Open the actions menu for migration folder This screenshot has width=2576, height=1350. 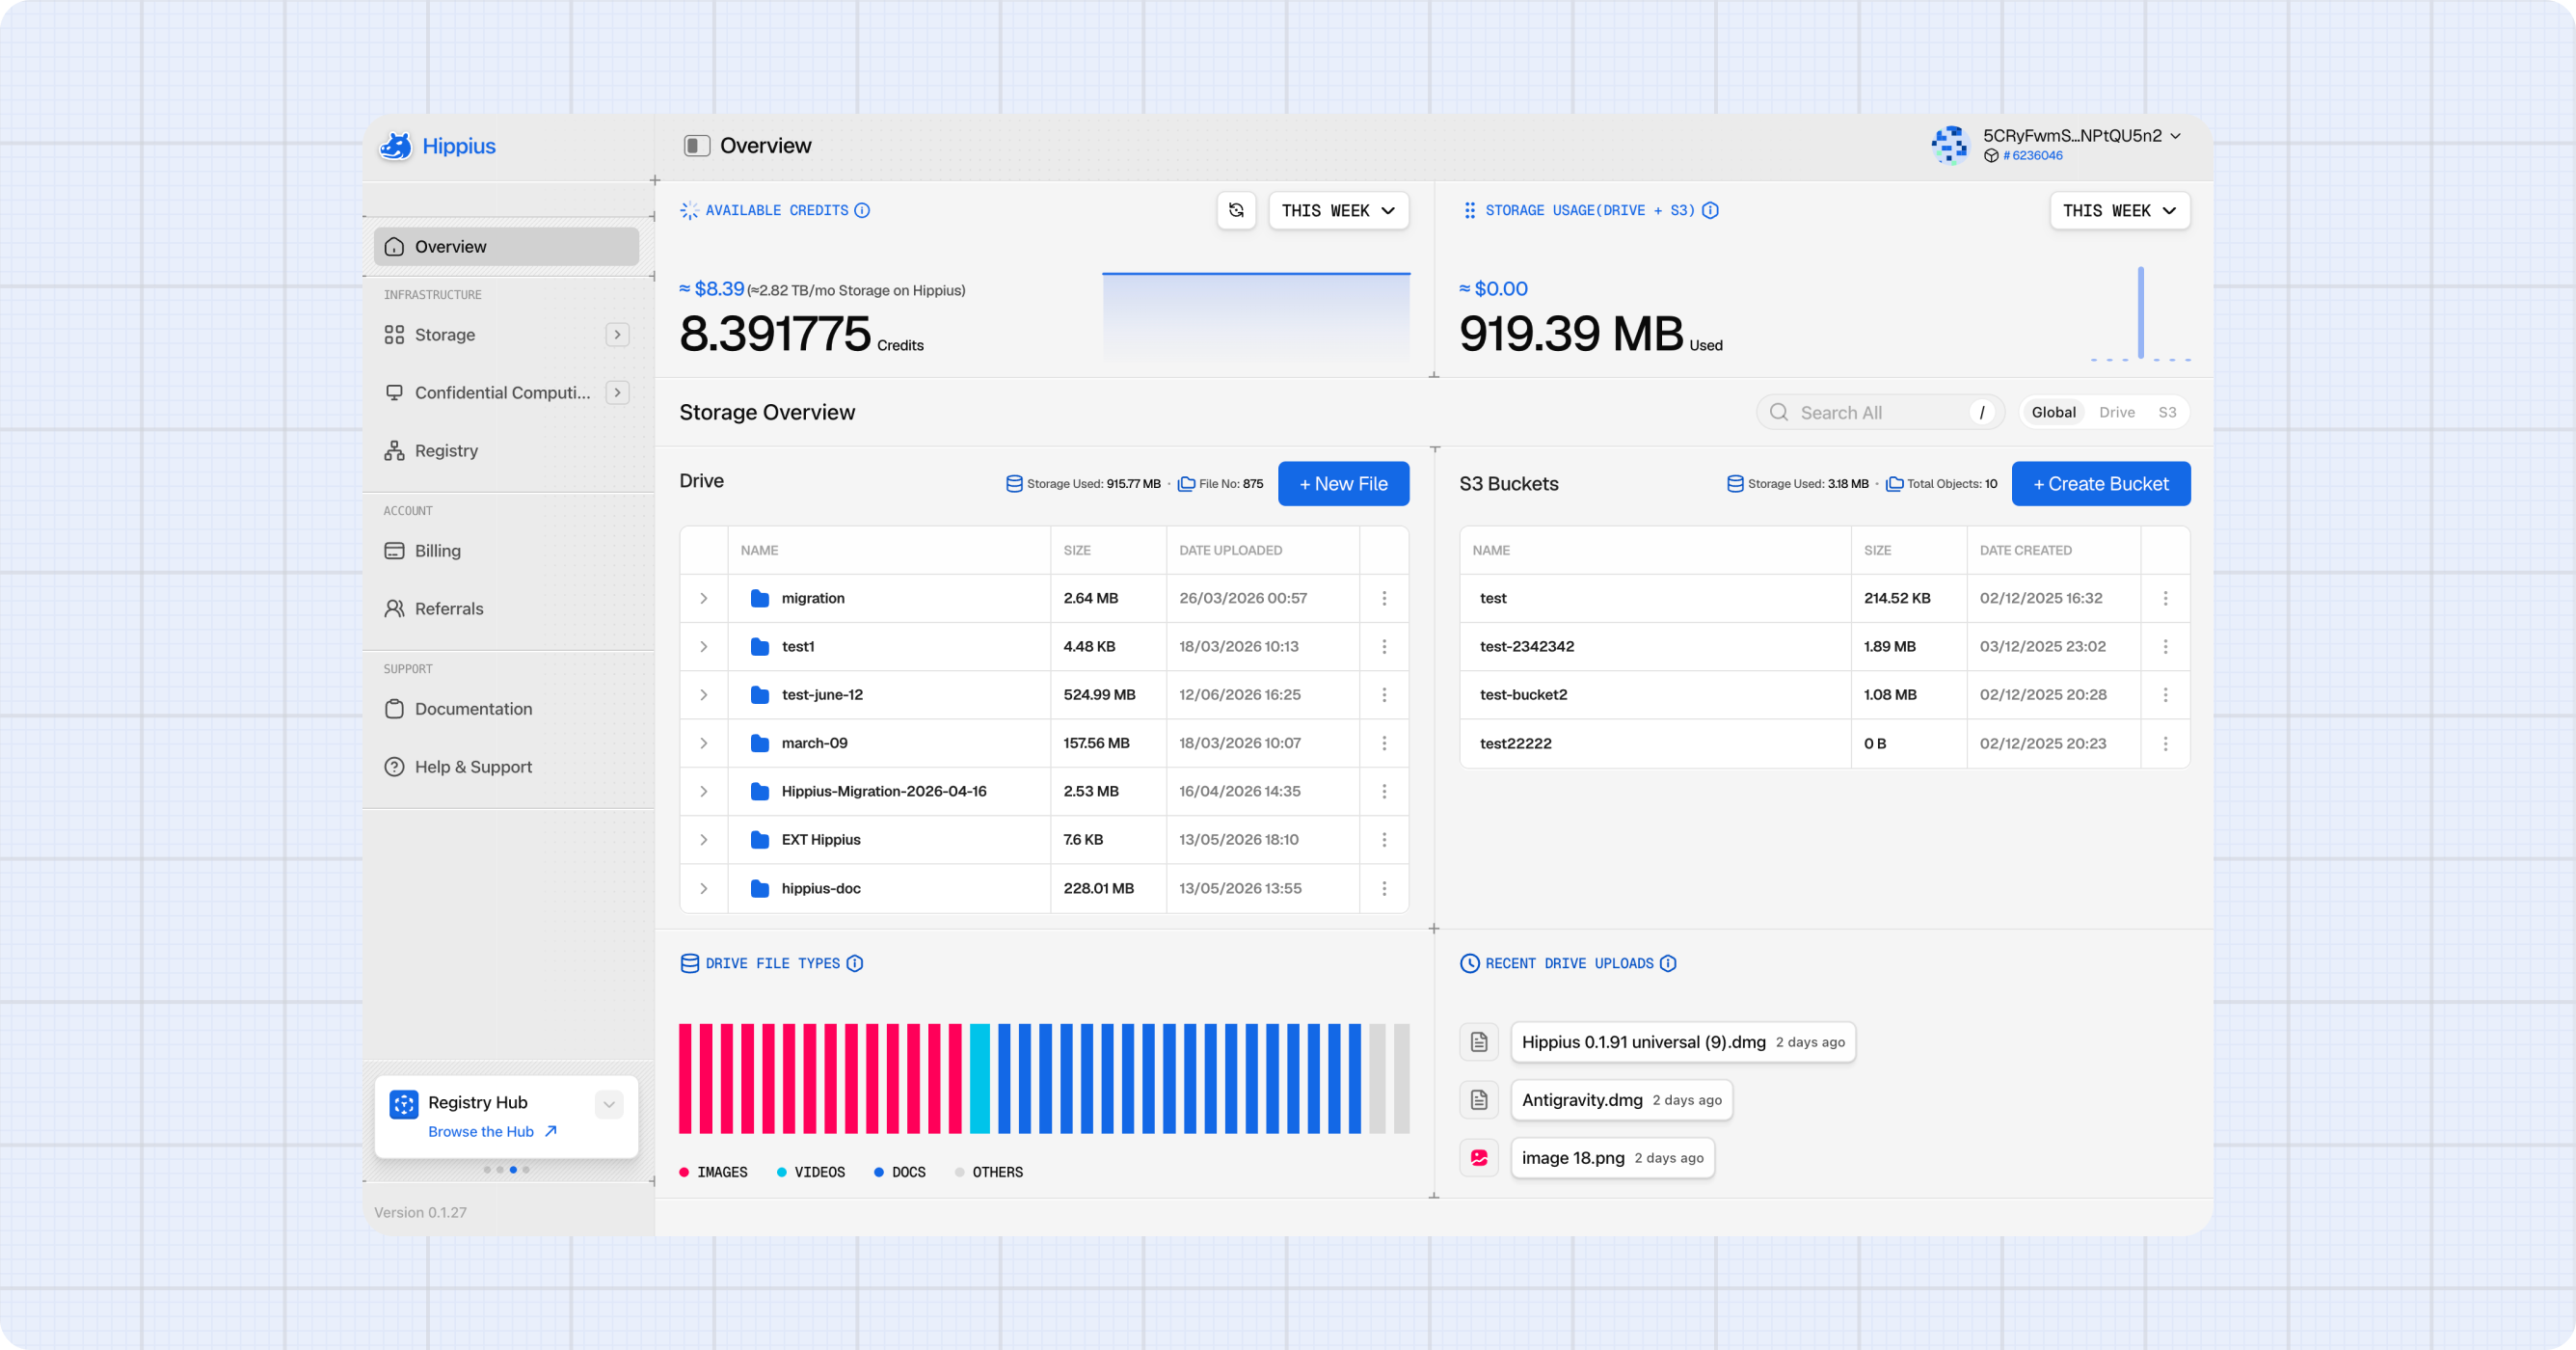tap(1385, 598)
